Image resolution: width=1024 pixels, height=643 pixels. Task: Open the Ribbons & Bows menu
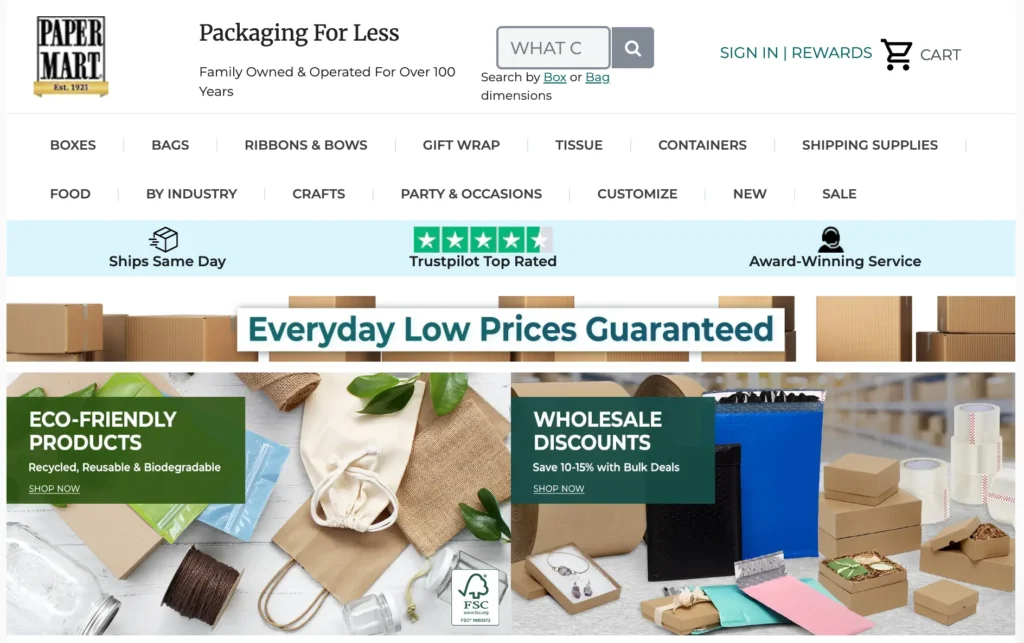306,145
